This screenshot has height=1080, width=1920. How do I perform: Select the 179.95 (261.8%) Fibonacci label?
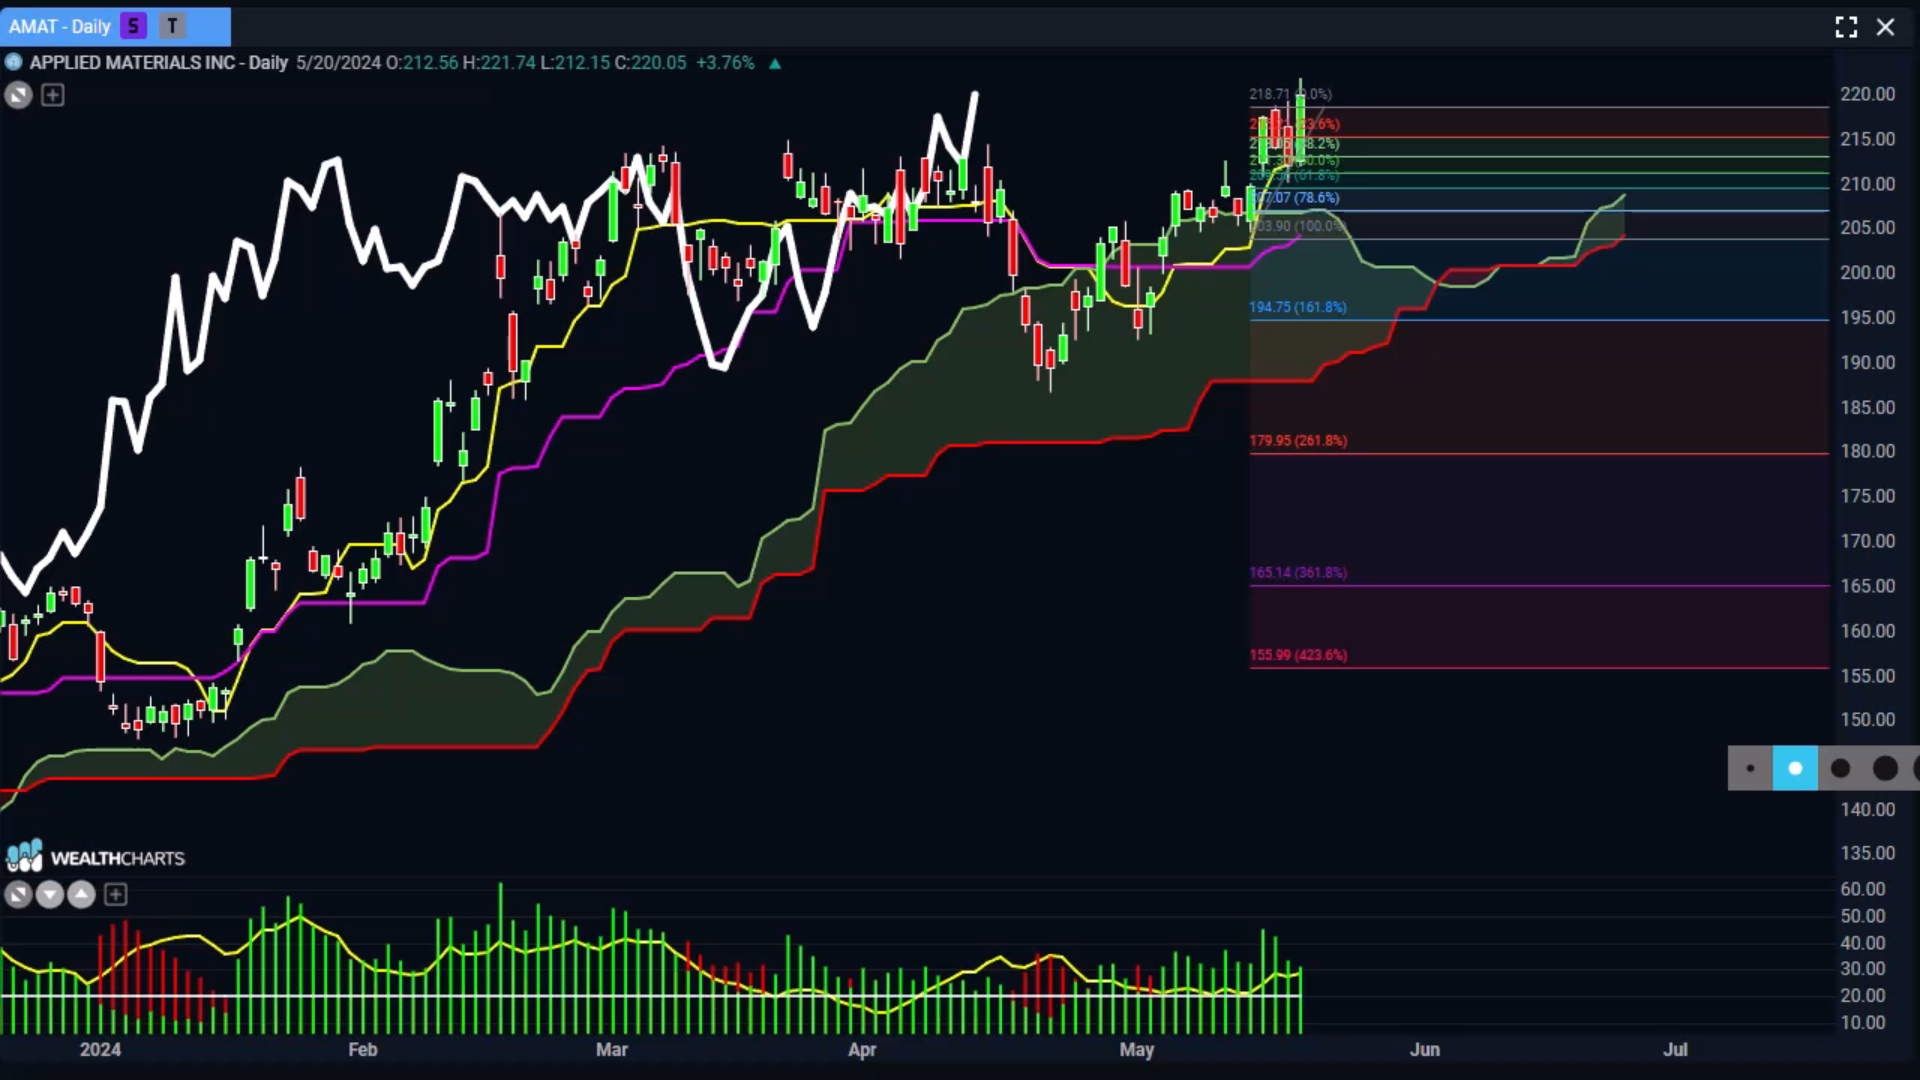(x=1298, y=440)
